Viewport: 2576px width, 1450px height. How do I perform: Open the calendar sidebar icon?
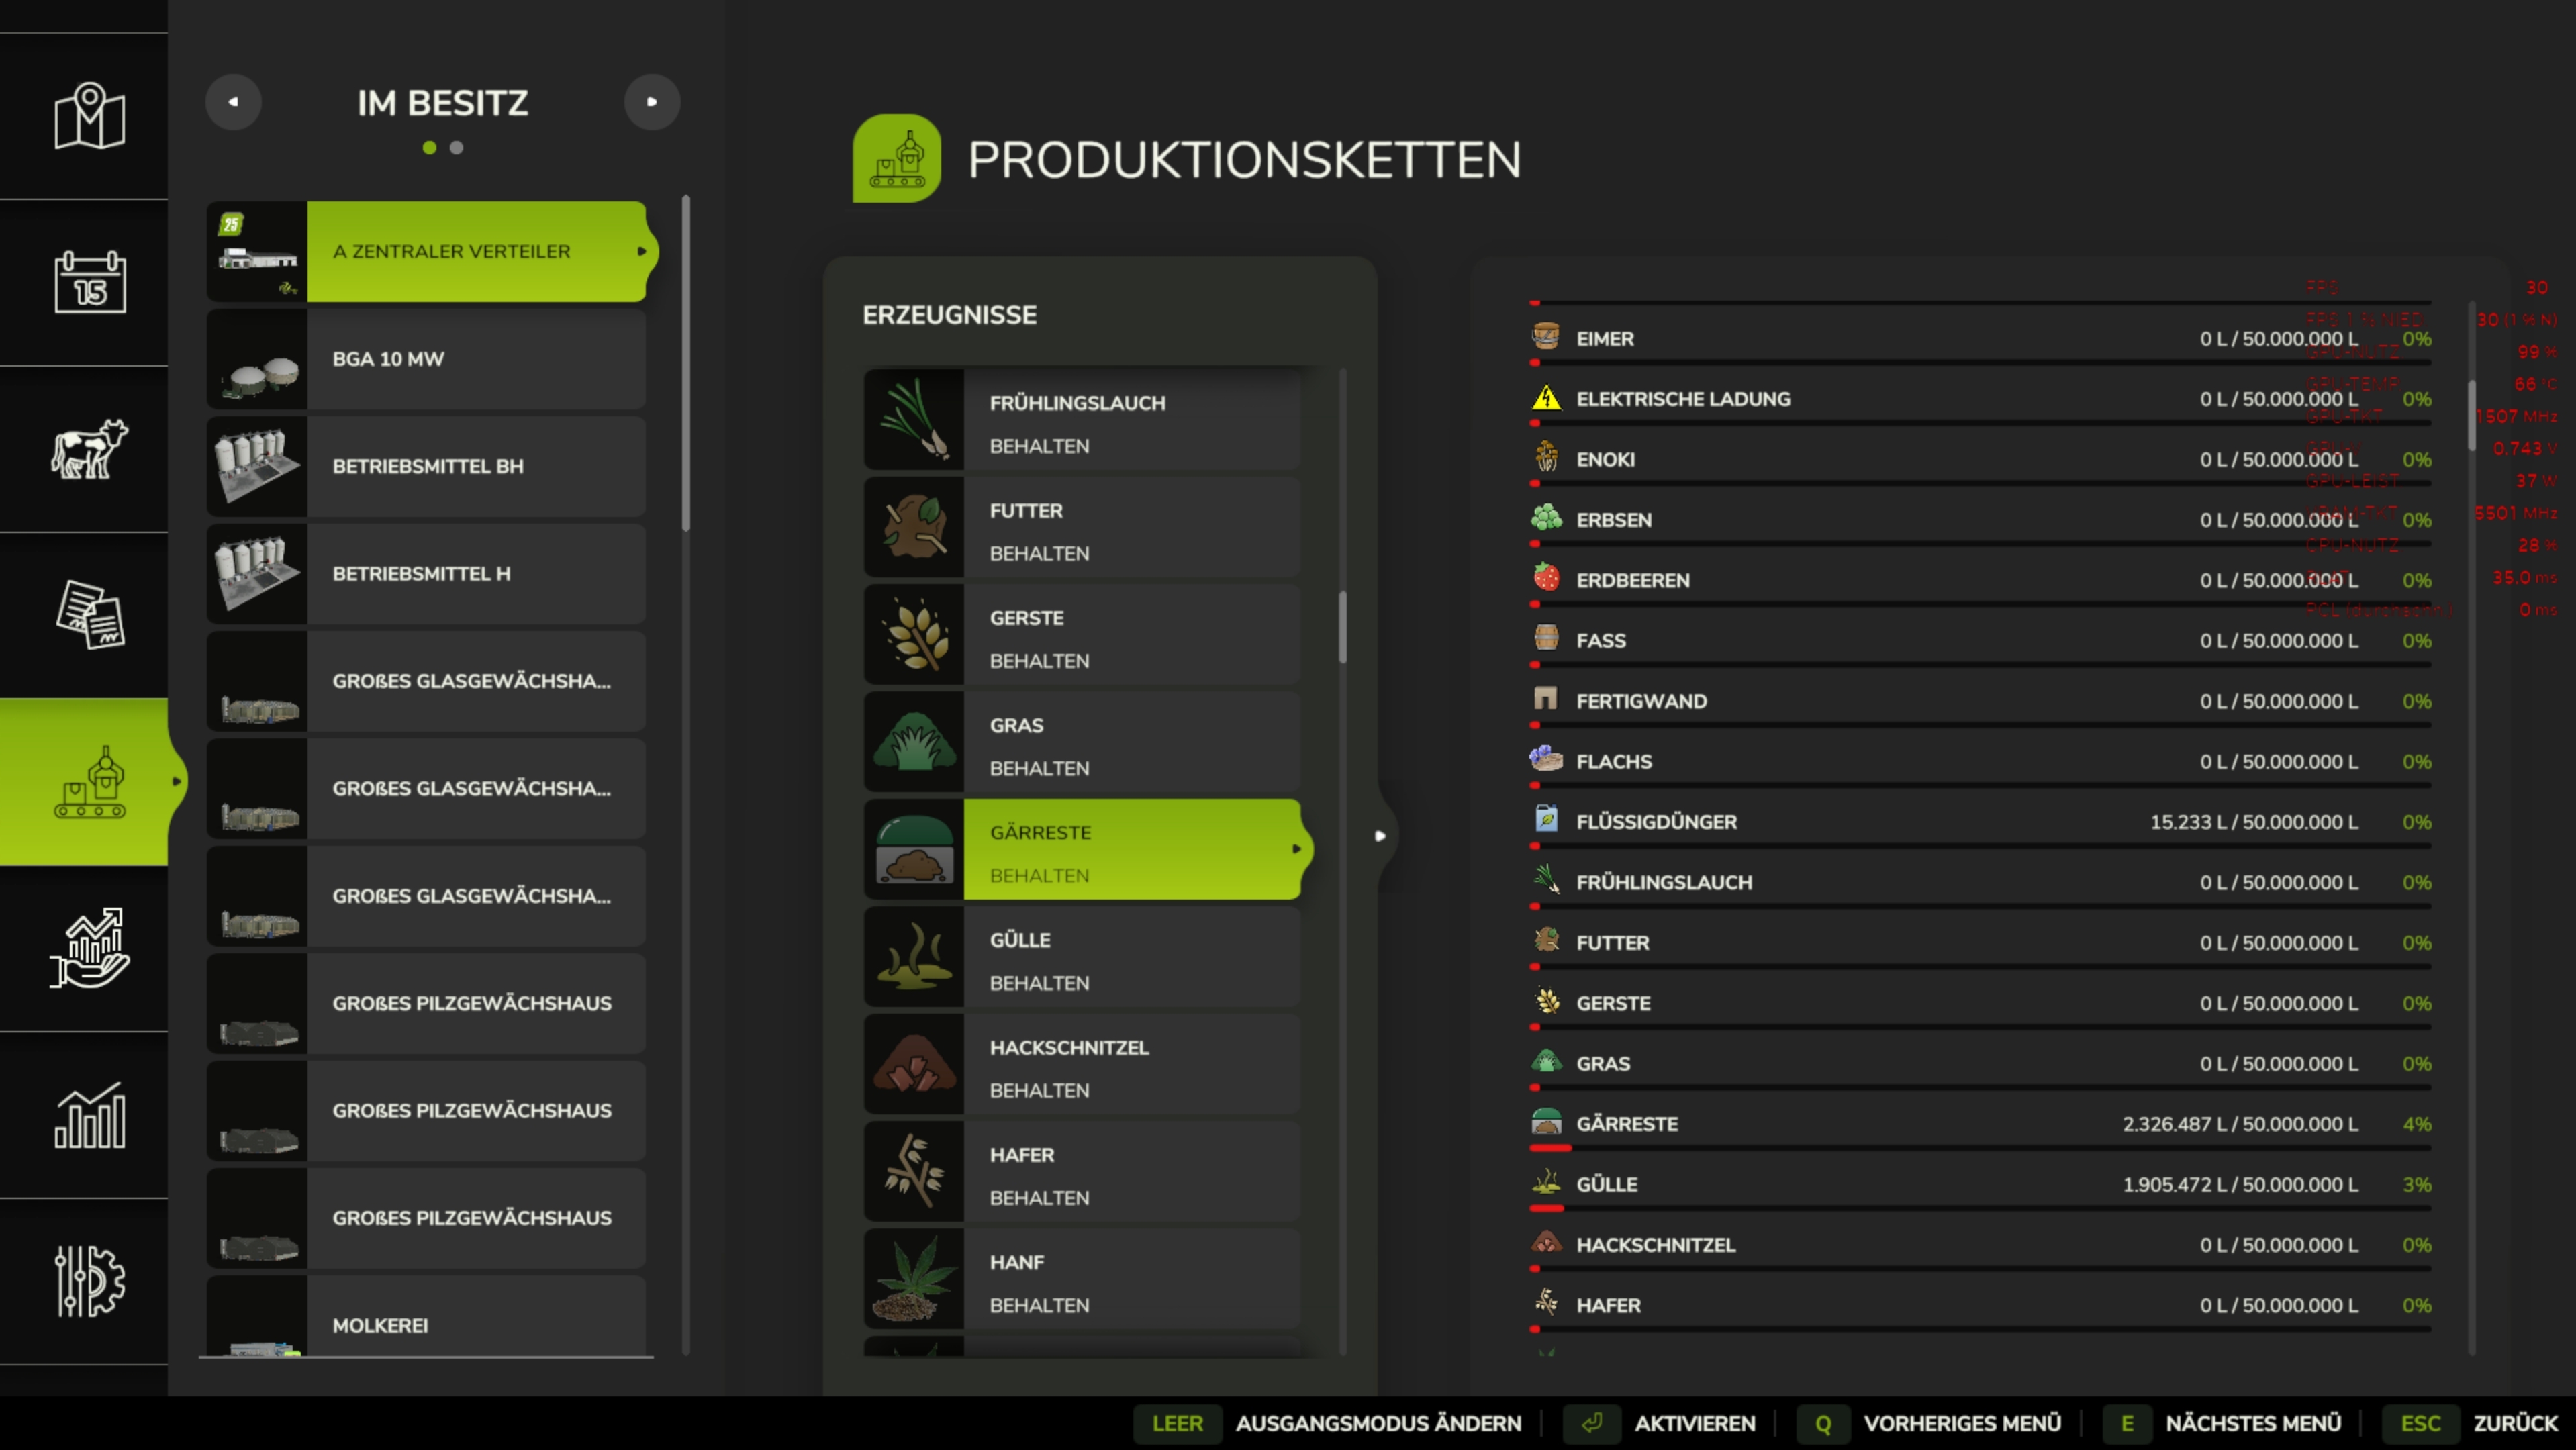pos(89,282)
